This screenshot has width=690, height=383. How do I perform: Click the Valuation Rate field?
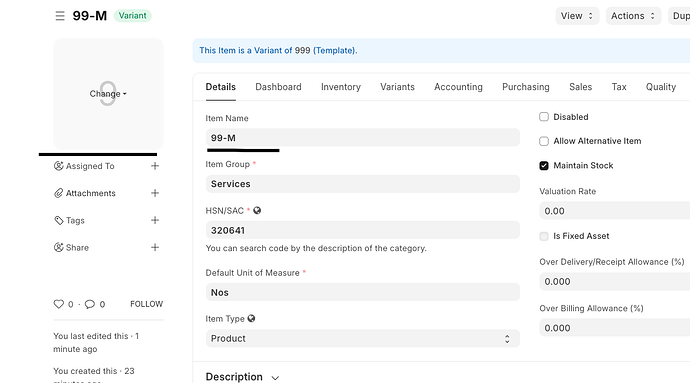[x=614, y=211]
